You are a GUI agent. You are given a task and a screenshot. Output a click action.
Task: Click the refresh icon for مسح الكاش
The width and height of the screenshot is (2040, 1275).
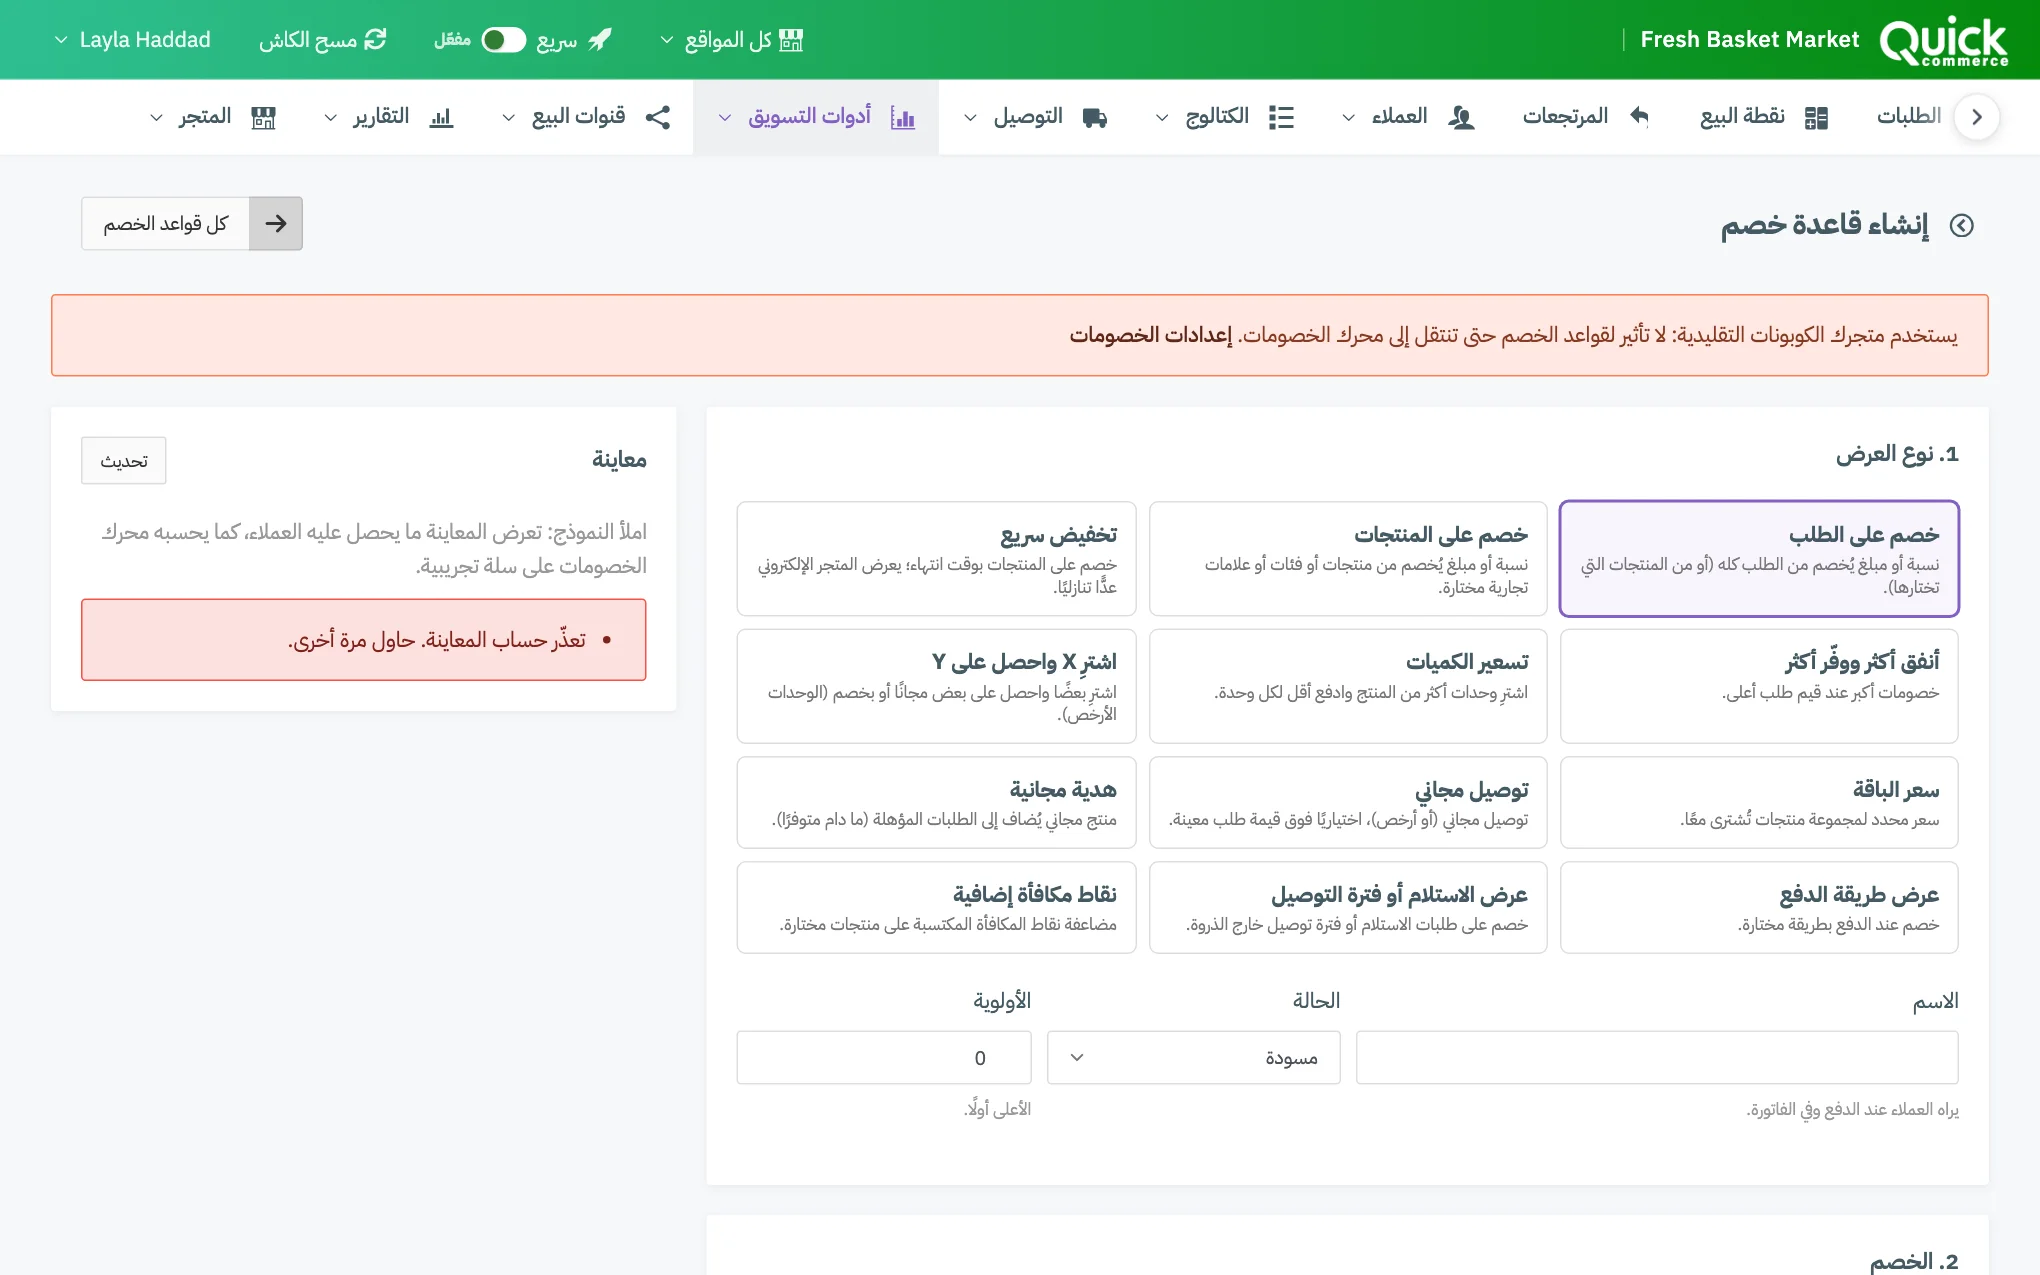[x=375, y=40]
